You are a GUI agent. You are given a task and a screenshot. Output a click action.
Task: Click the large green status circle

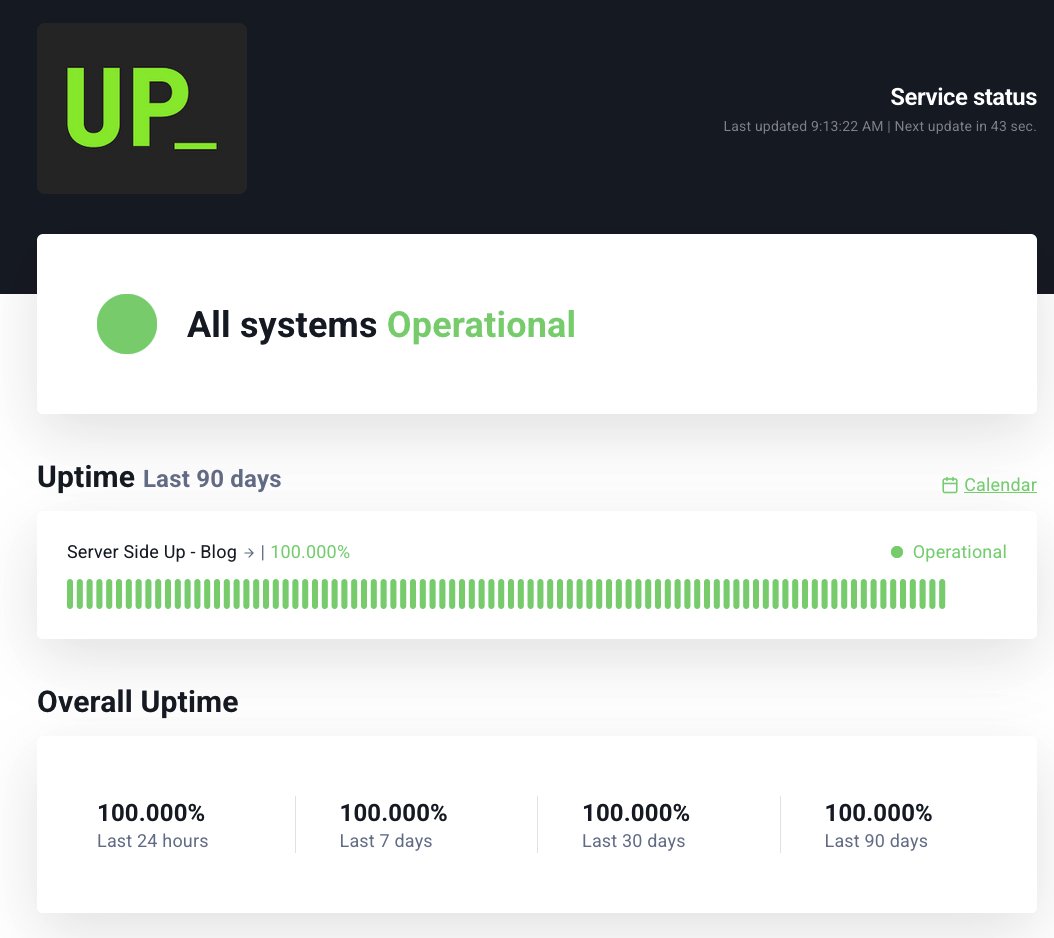(x=127, y=324)
